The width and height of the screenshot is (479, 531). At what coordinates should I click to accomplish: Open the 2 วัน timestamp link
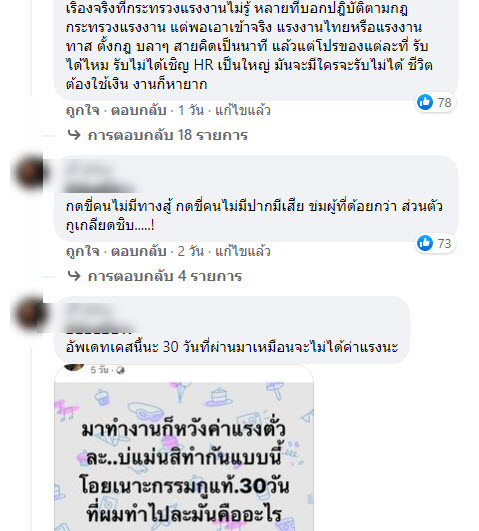point(191,252)
